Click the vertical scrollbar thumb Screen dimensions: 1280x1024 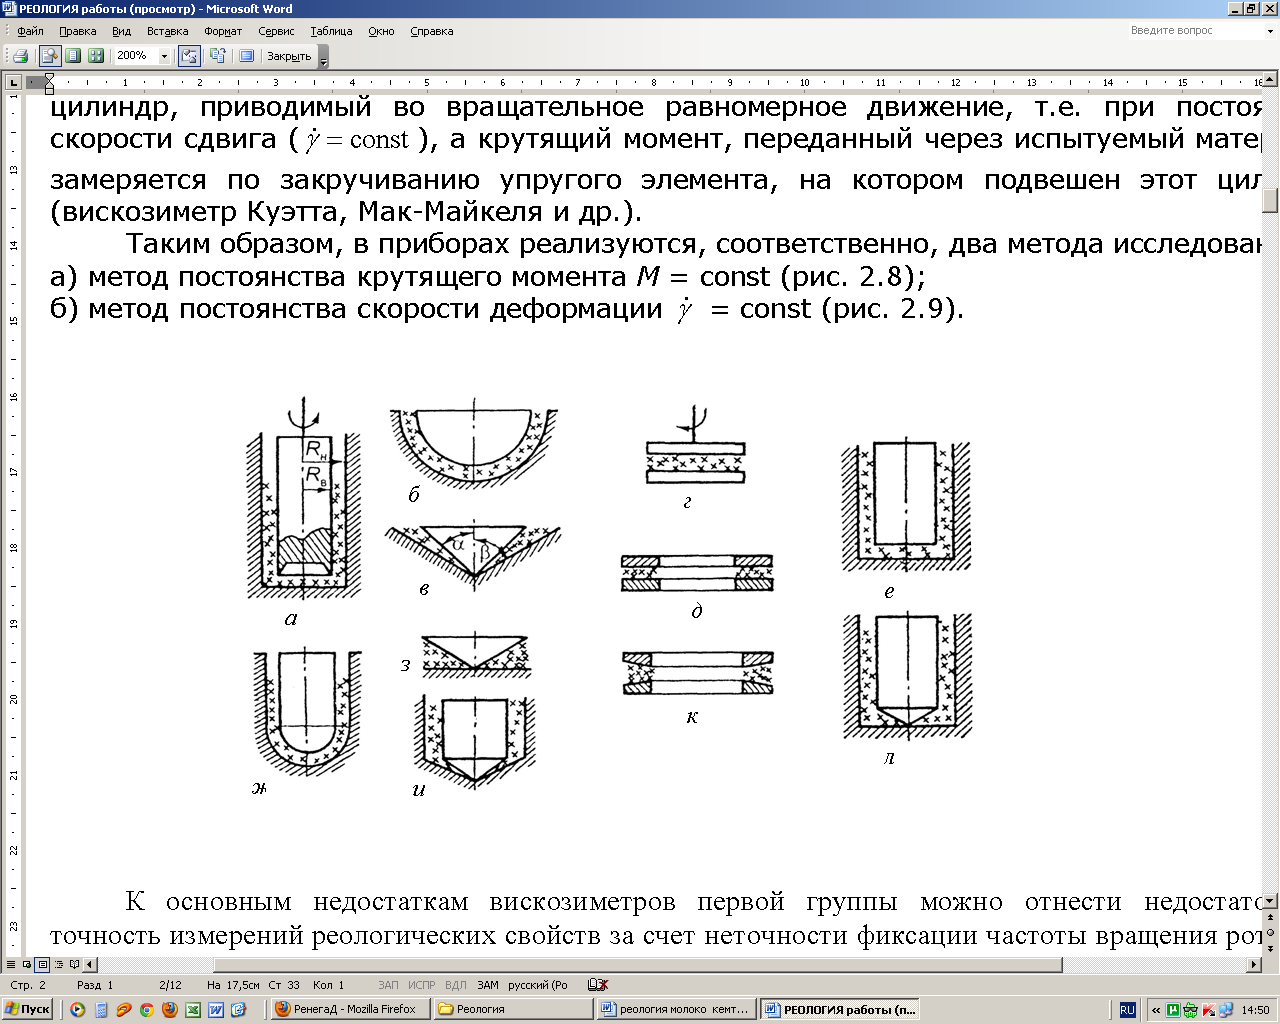pos(1270,201)
